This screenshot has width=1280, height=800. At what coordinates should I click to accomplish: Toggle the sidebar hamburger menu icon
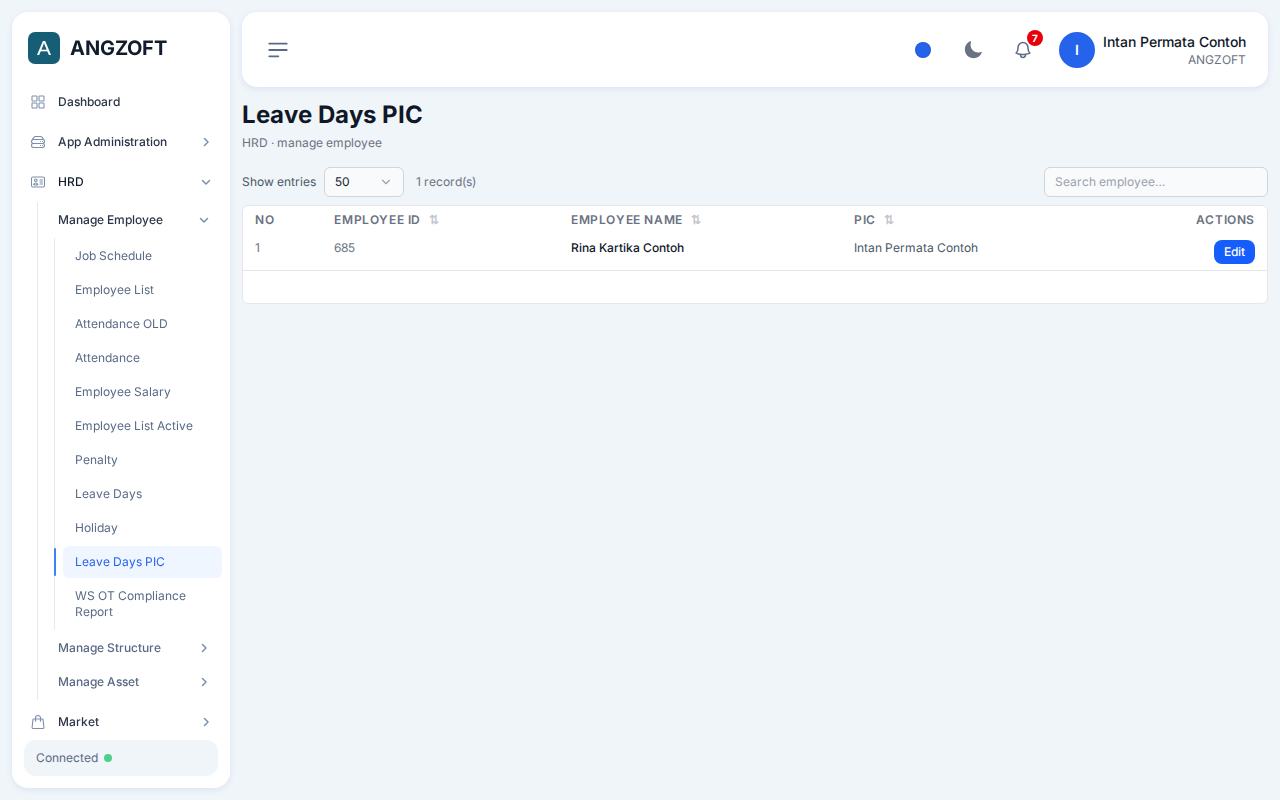click(x=278, y=50)
